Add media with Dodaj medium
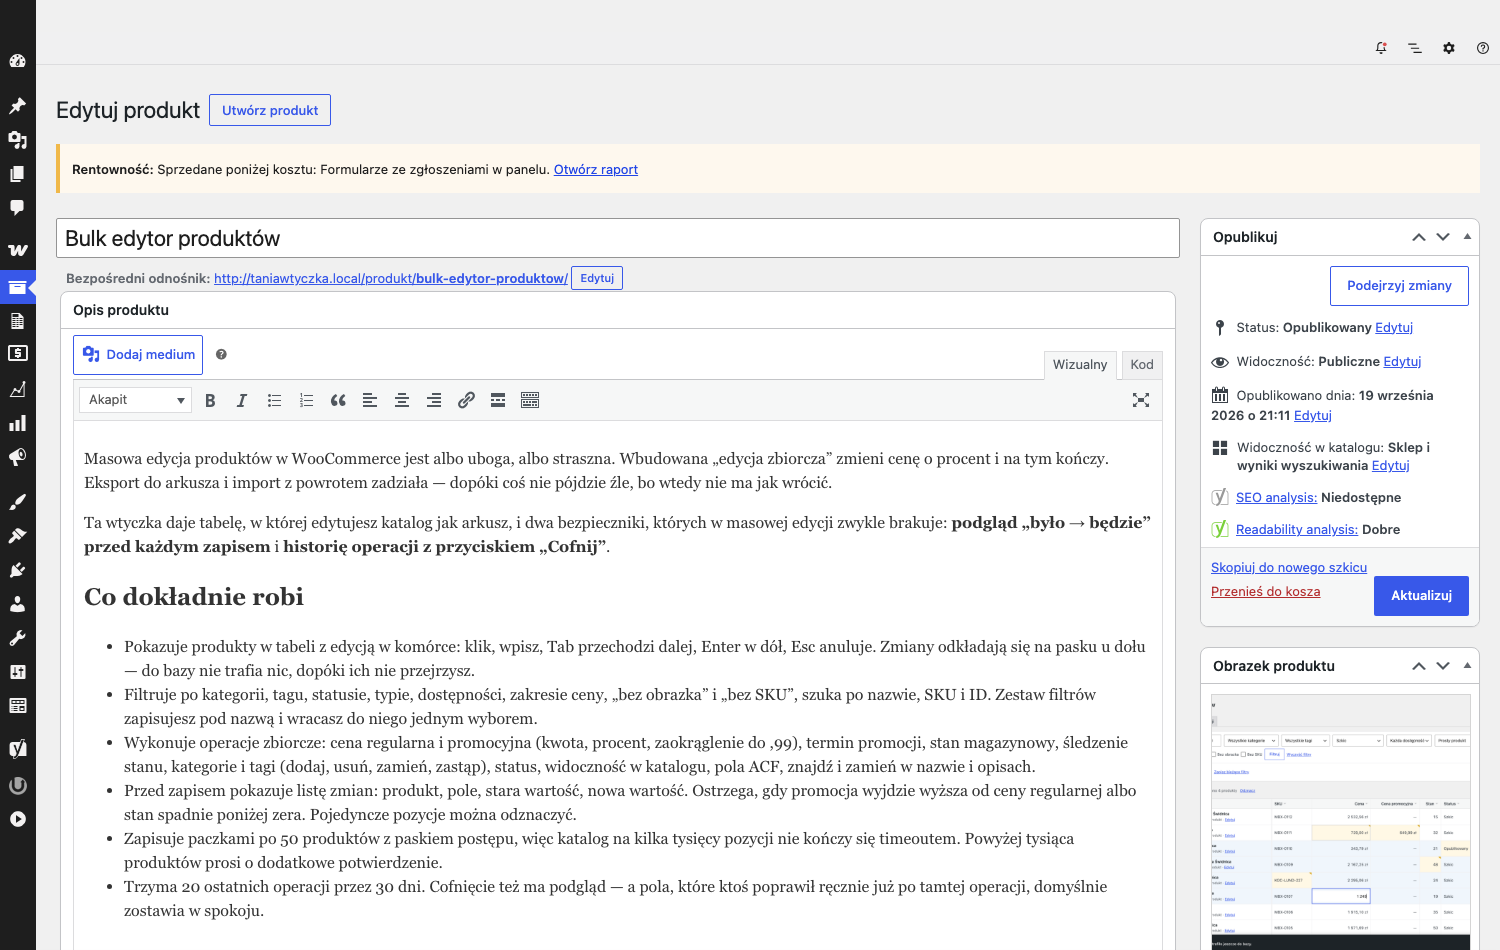 [138, 355]
